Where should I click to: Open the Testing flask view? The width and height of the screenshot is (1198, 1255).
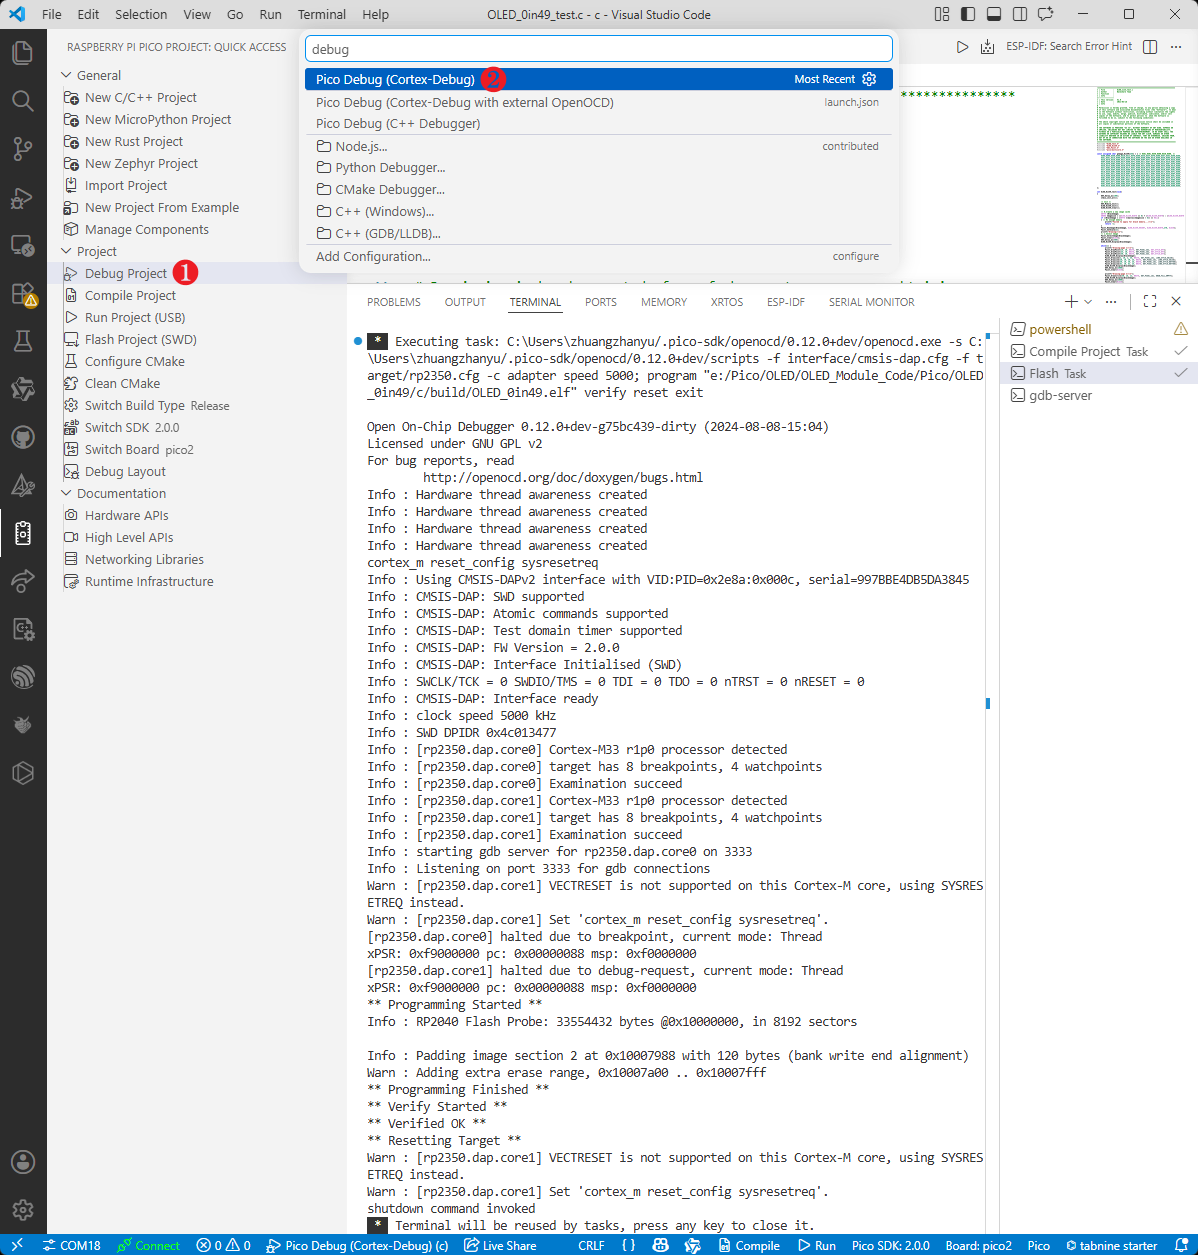click(x=23, y=341)
